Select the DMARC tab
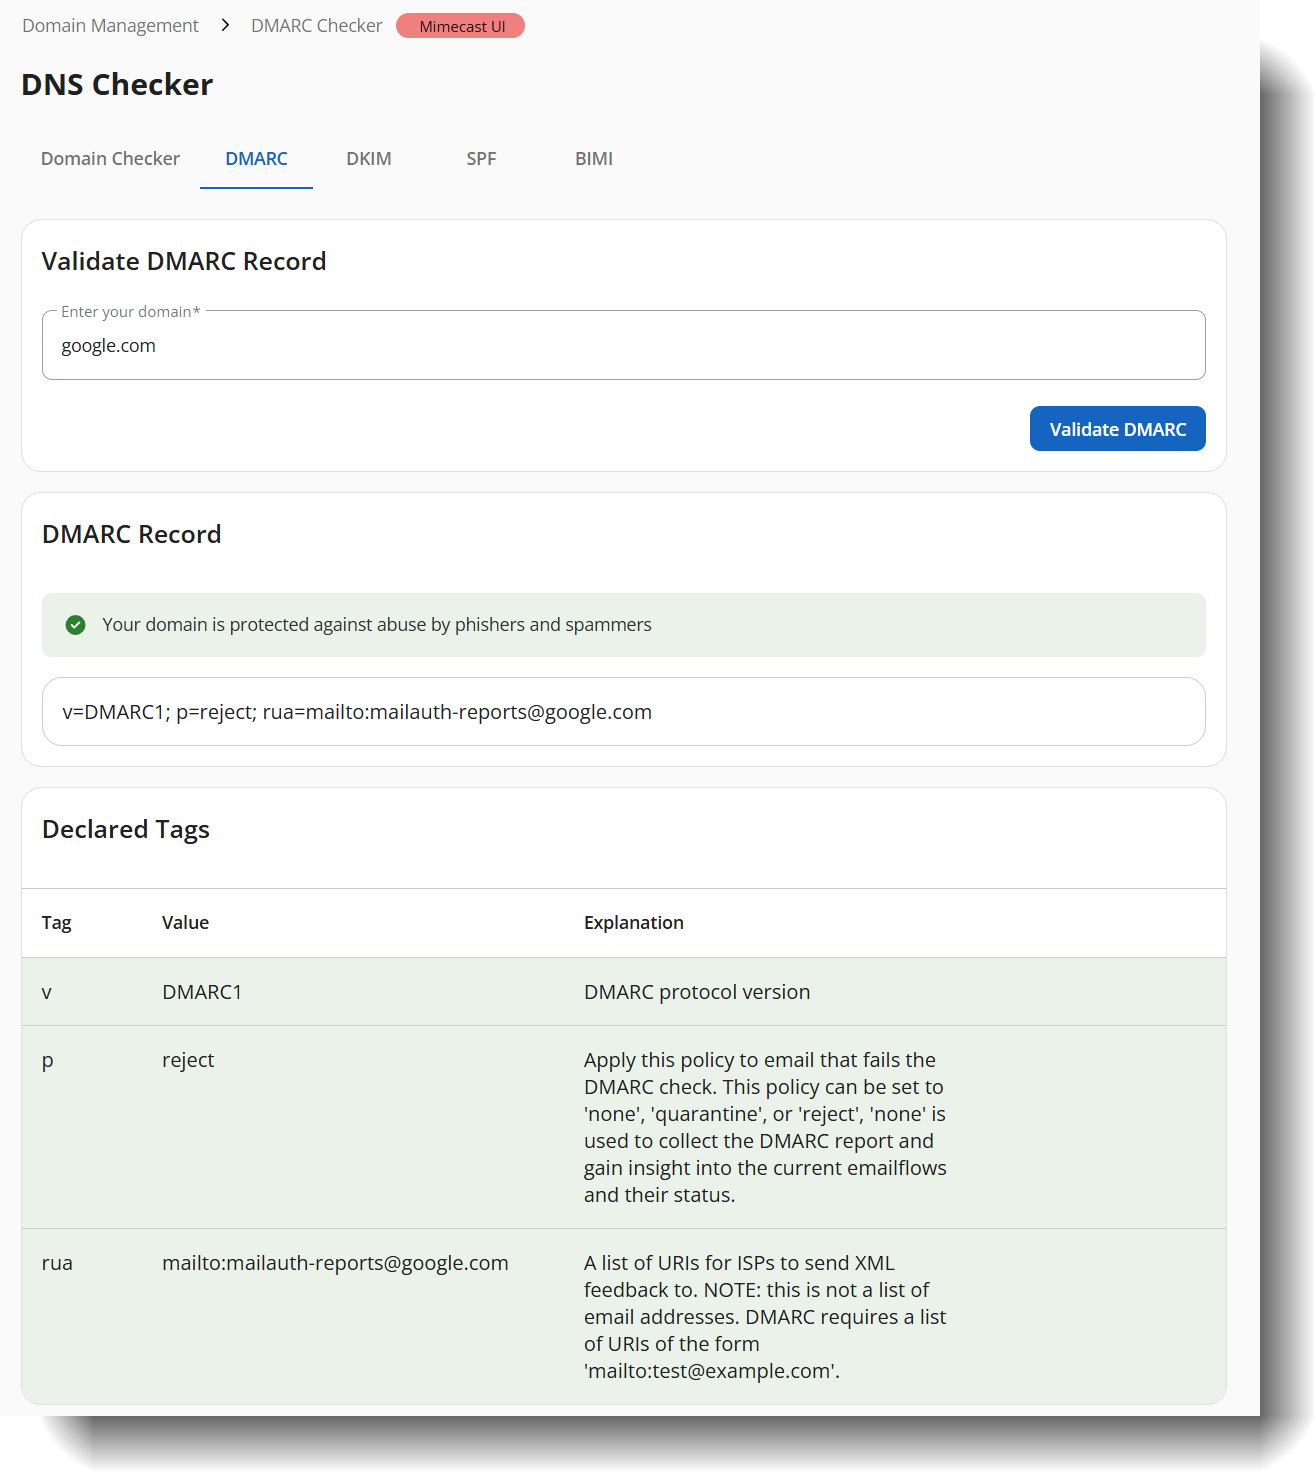 (x=256, y=159)
